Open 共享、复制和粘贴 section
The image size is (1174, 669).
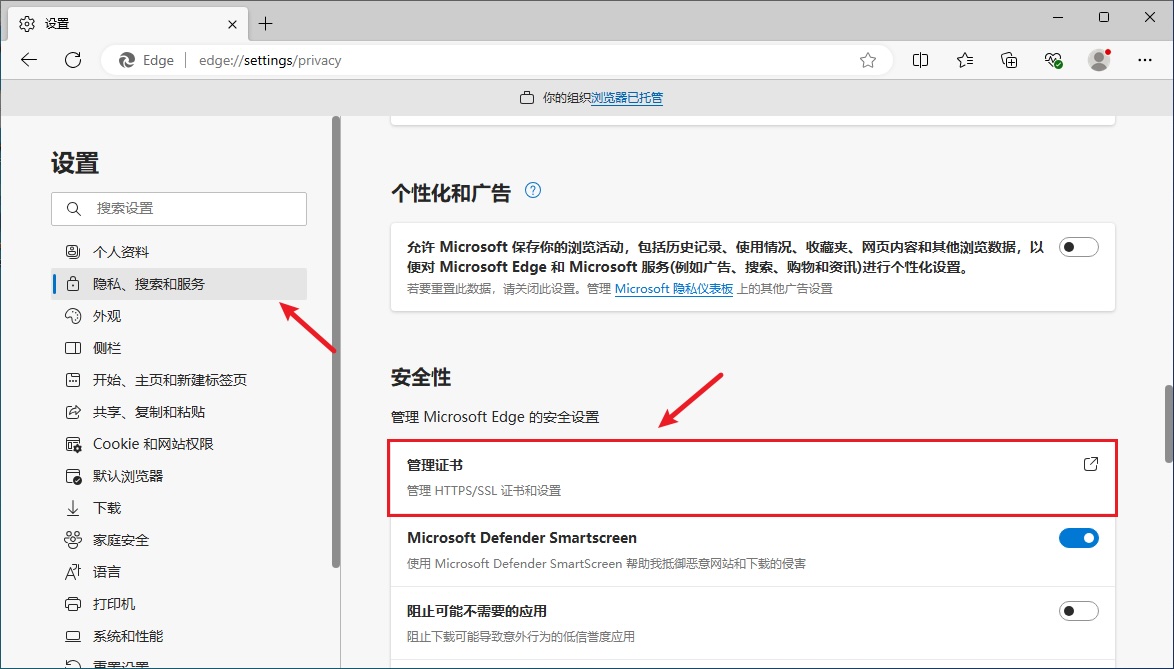[x=179, y=412]
